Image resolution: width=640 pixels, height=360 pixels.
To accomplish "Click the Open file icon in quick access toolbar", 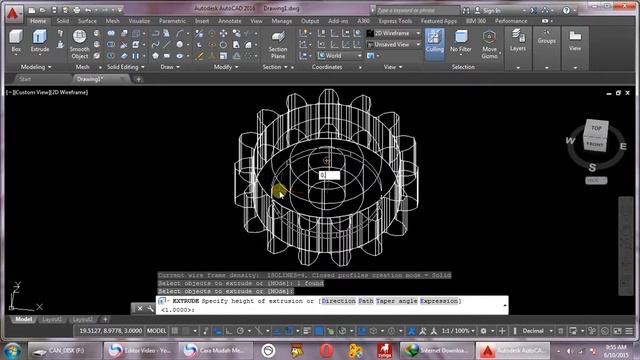I will (x=42, y=10).
